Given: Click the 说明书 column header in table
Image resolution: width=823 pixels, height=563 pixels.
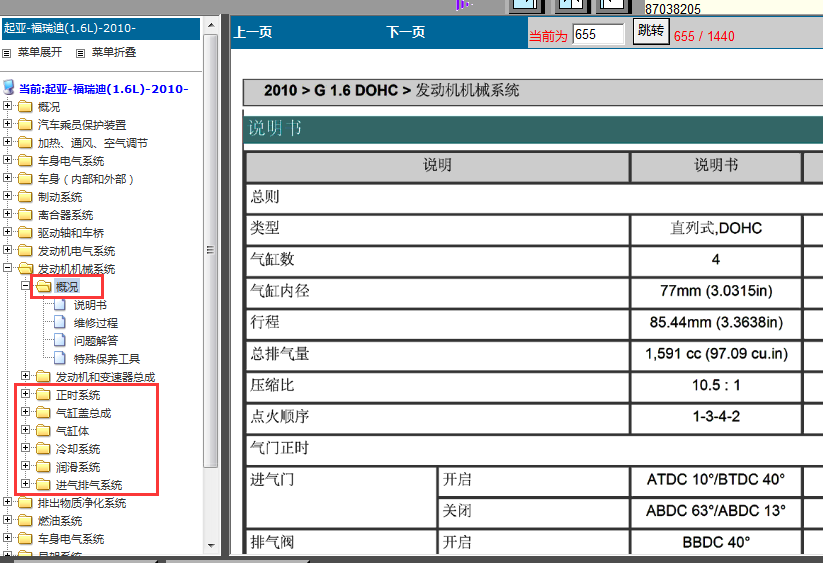Looking at the screenshot, I should click(x=716, y=165).
